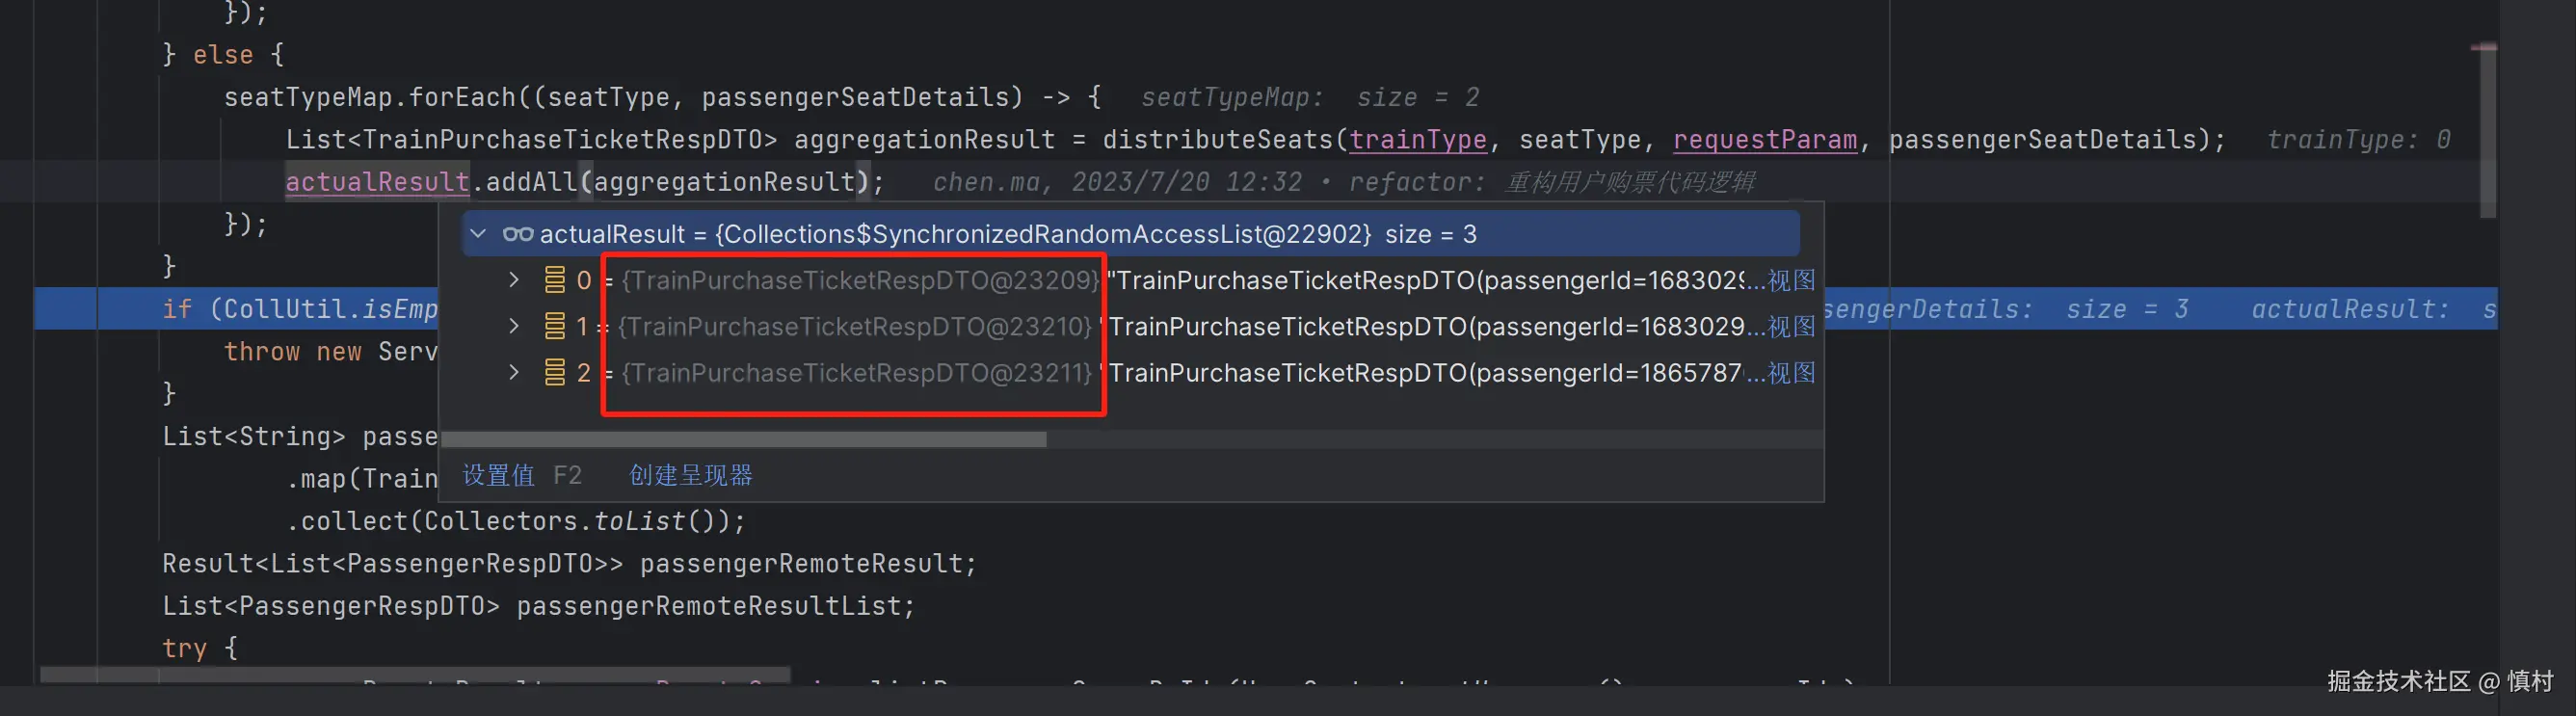
Task: Click the debugger popup horizontal scrollbar thumb
Action: (744, 439)
